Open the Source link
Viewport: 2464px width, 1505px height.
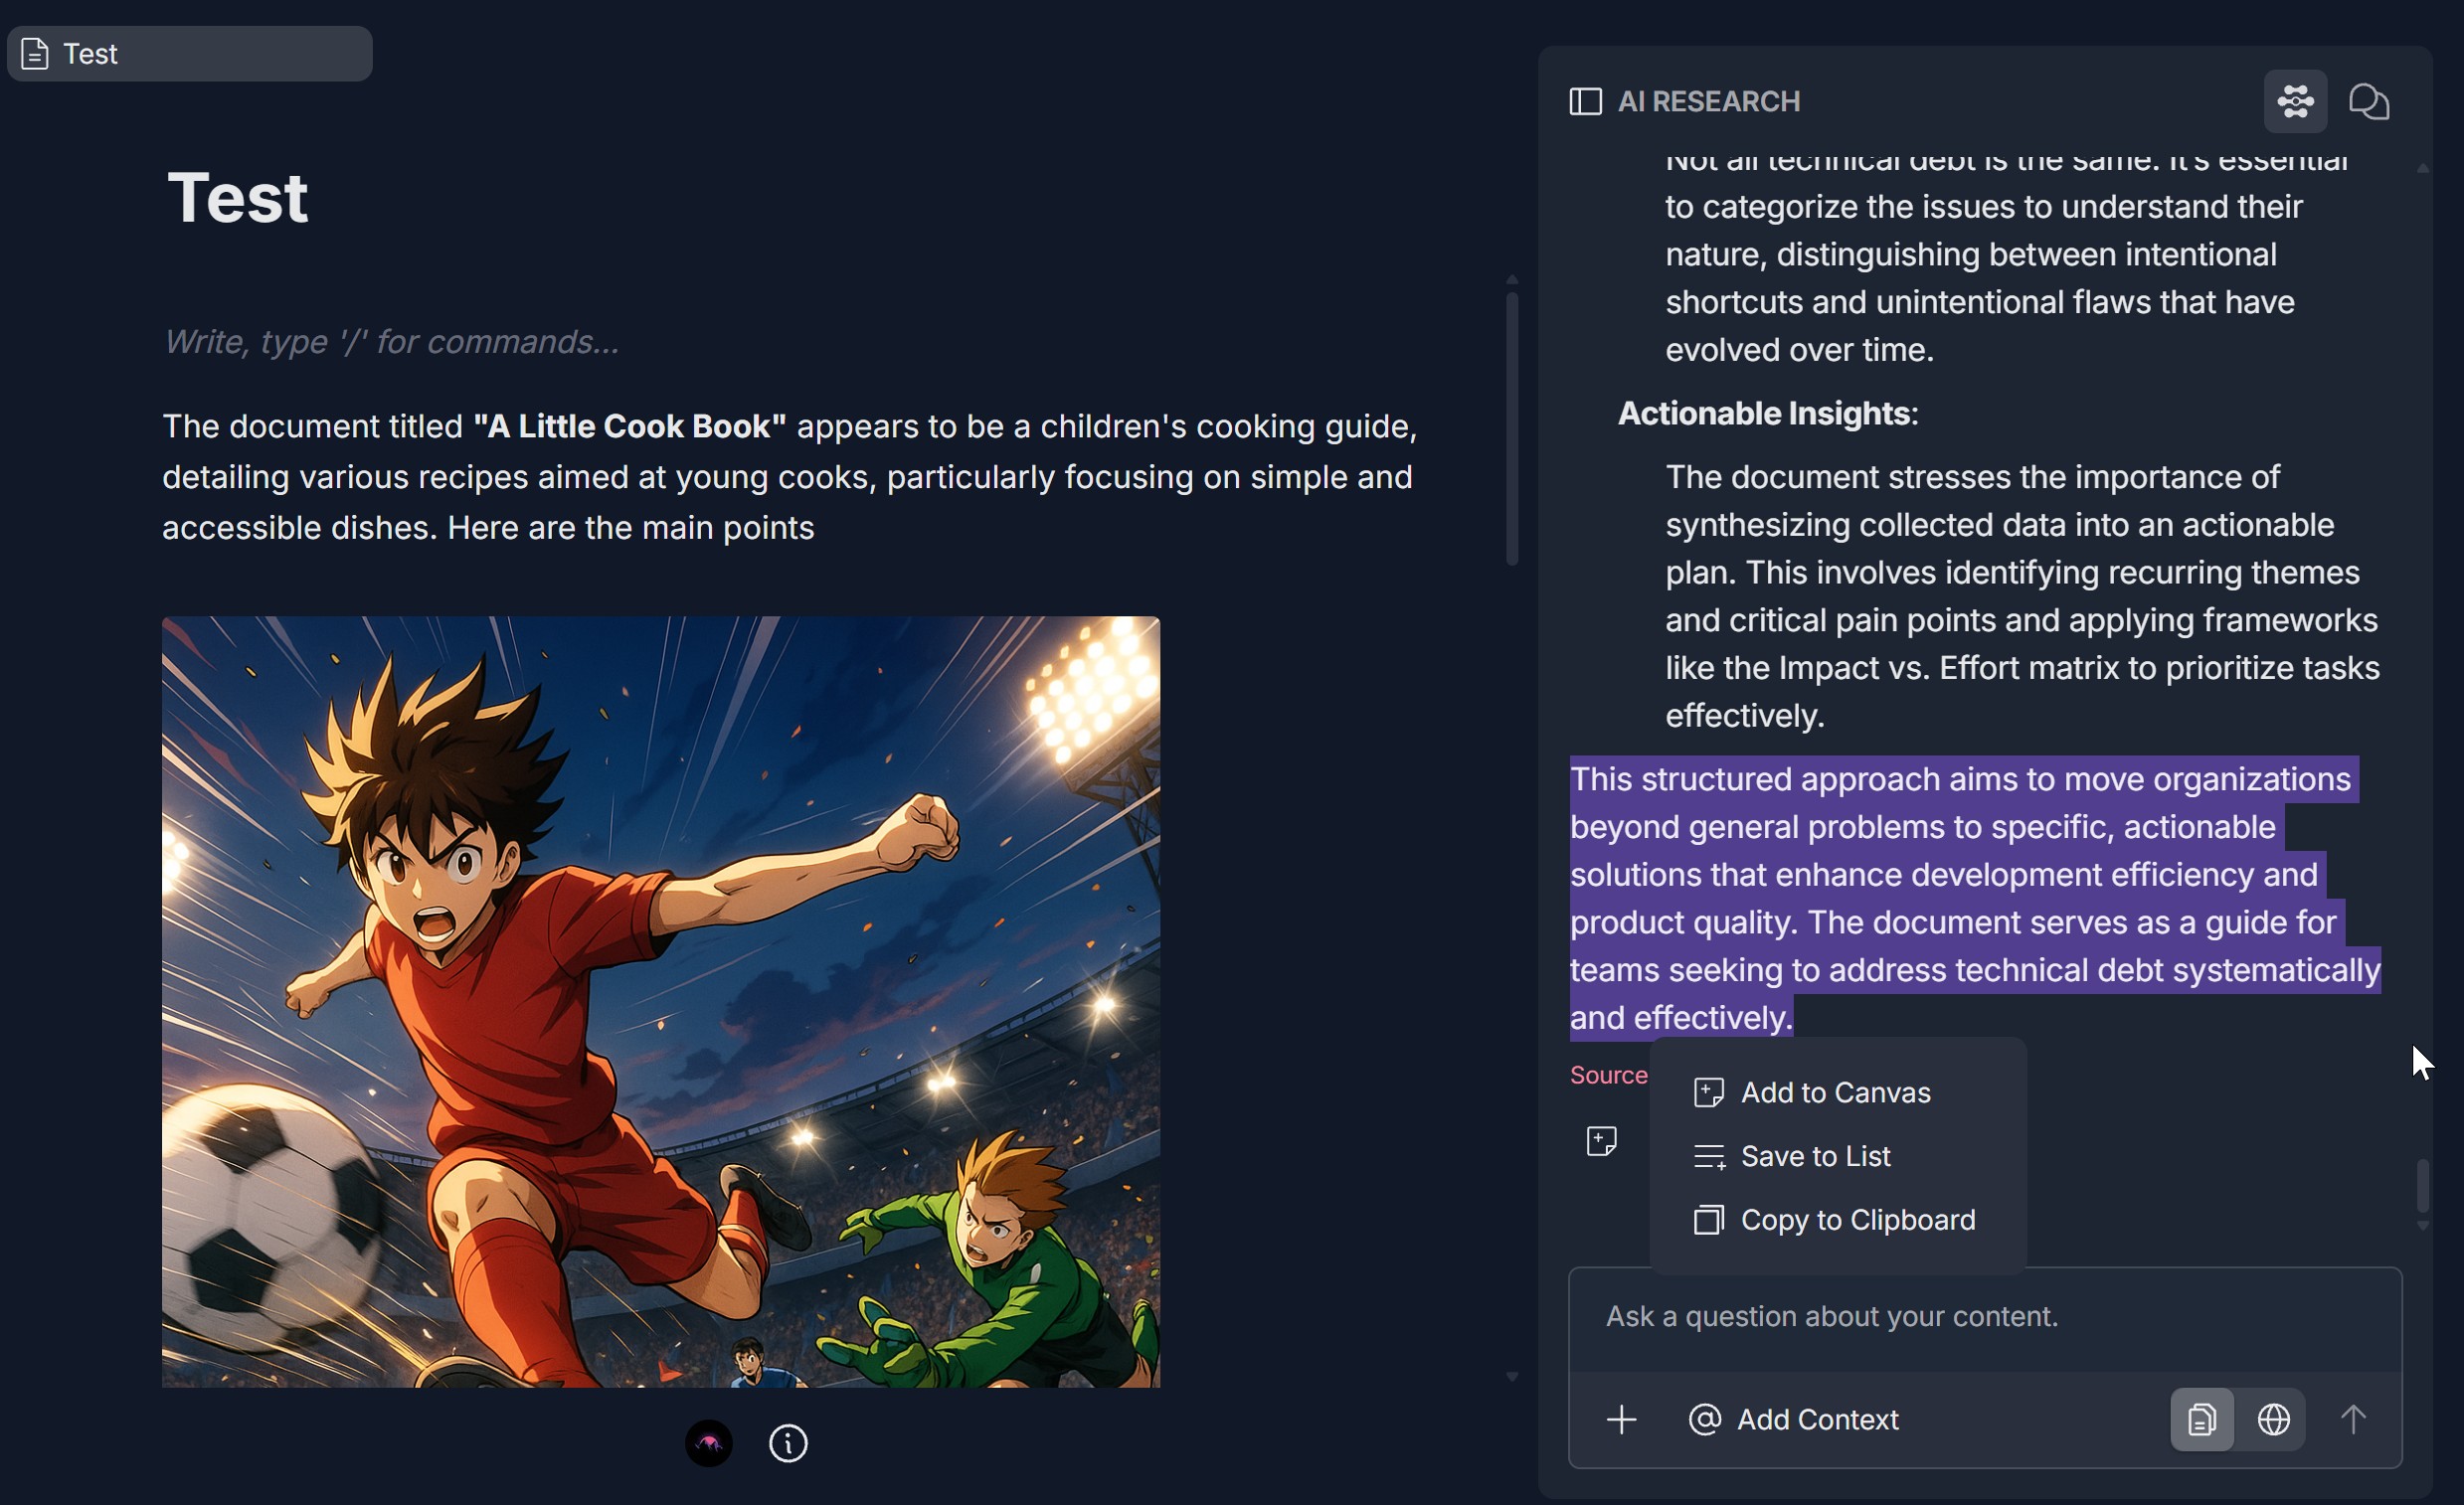(x=1608, y=1075)
